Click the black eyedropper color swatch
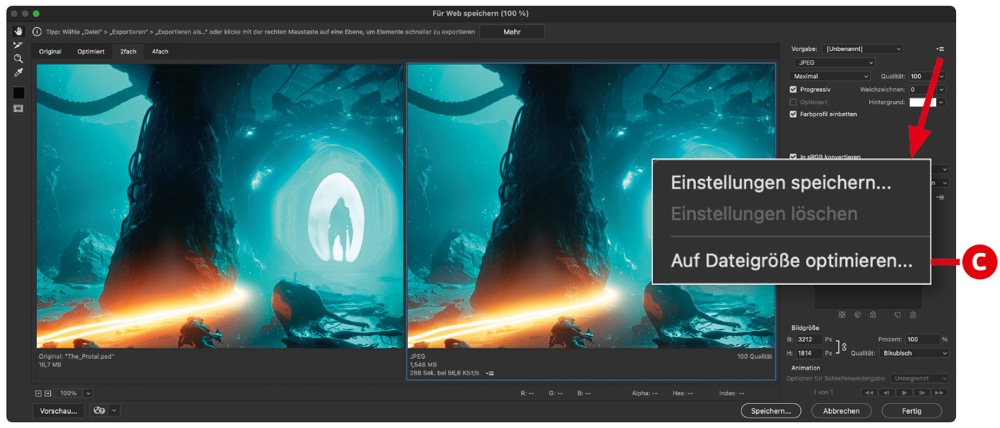Screen dimensions: 1000x428 click(x=18, y=93)
